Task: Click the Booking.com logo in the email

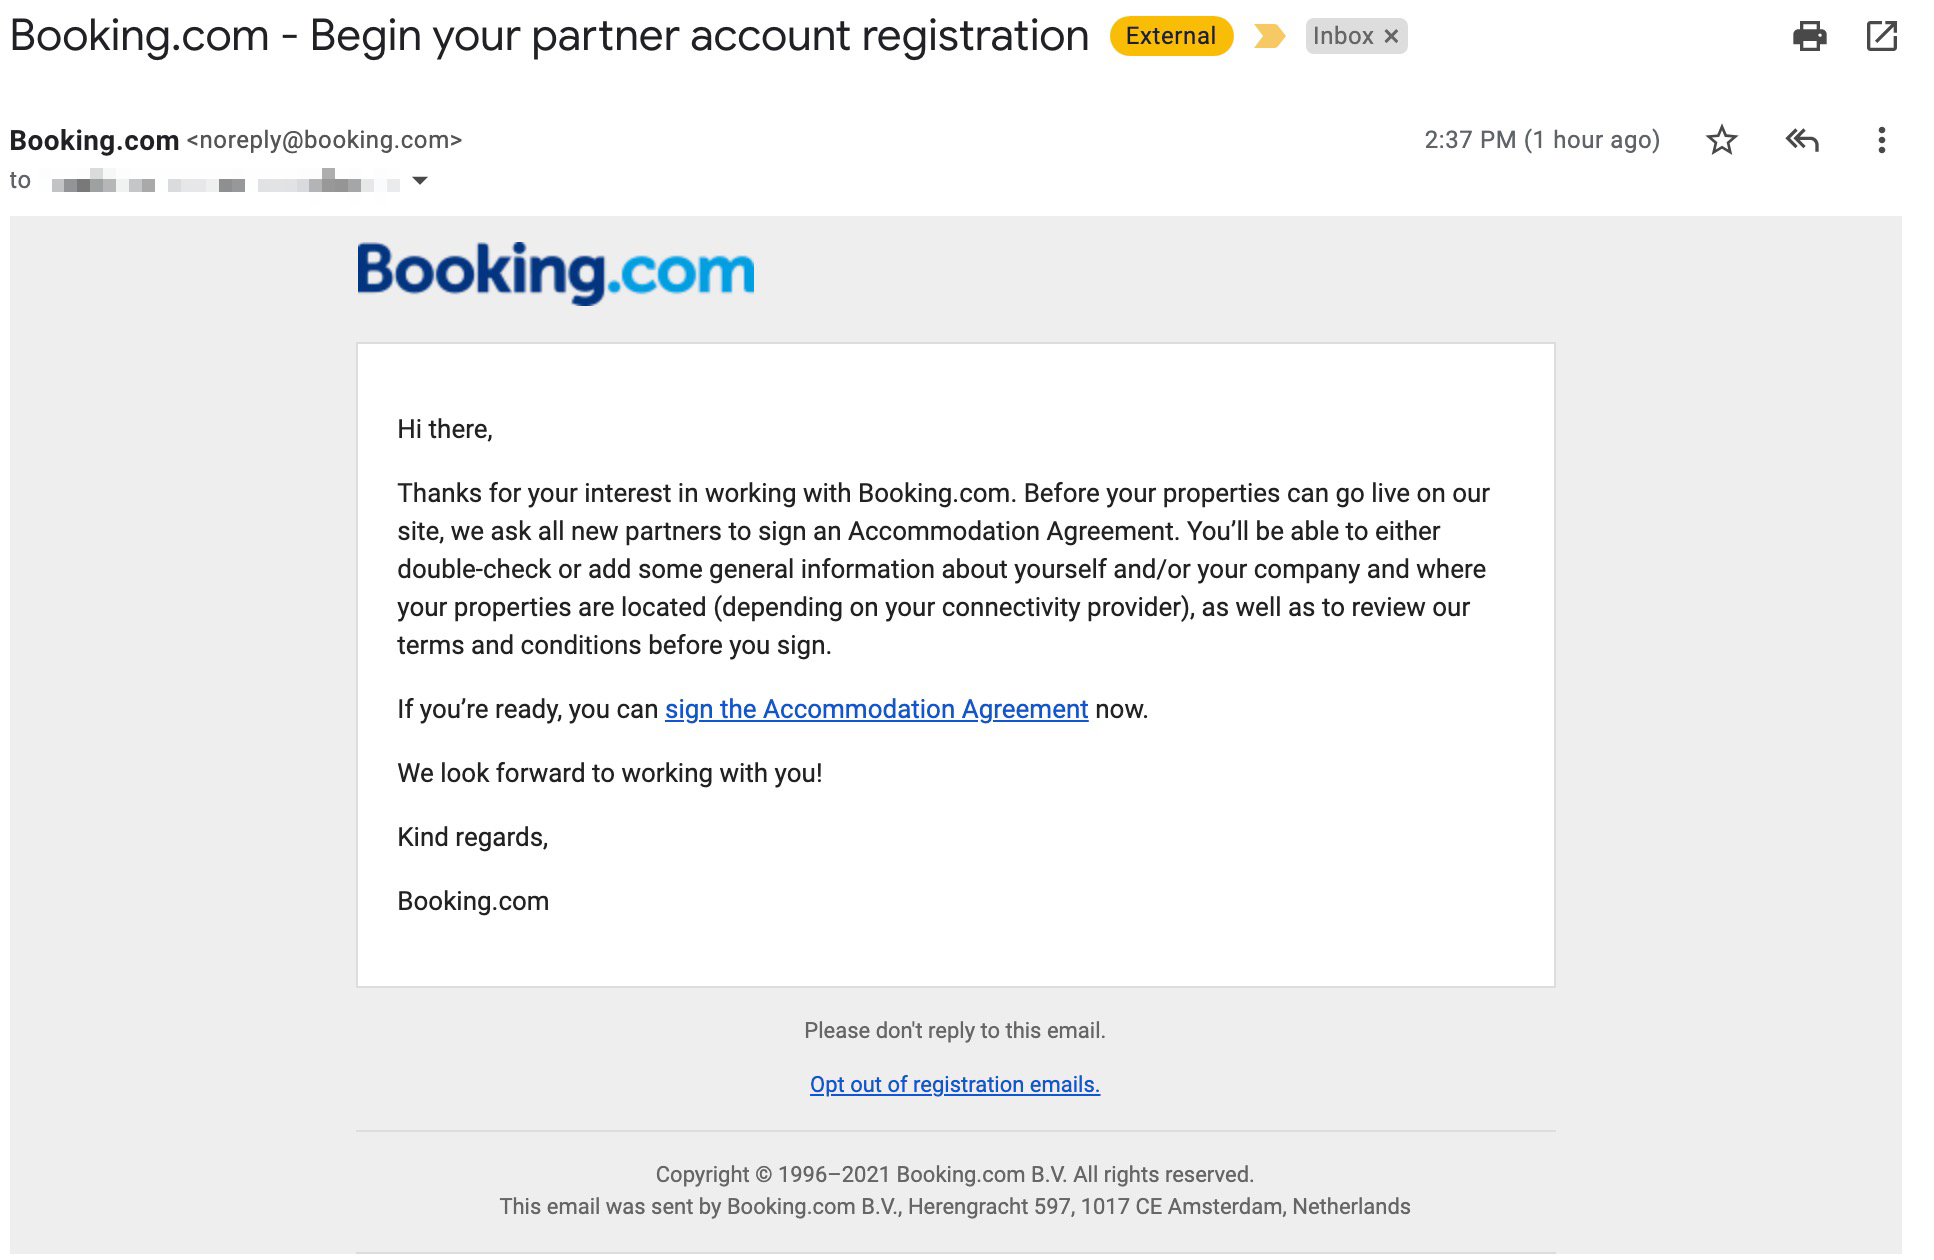Action: [556, 272]
